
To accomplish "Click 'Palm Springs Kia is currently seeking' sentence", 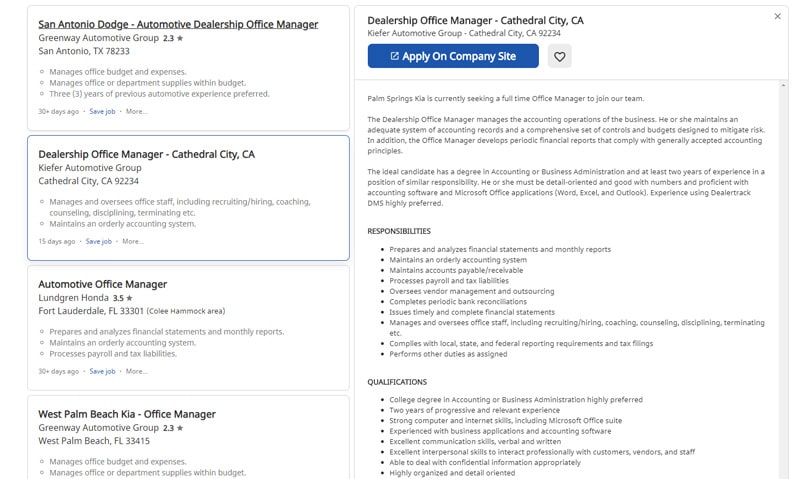I will [506, 98].
